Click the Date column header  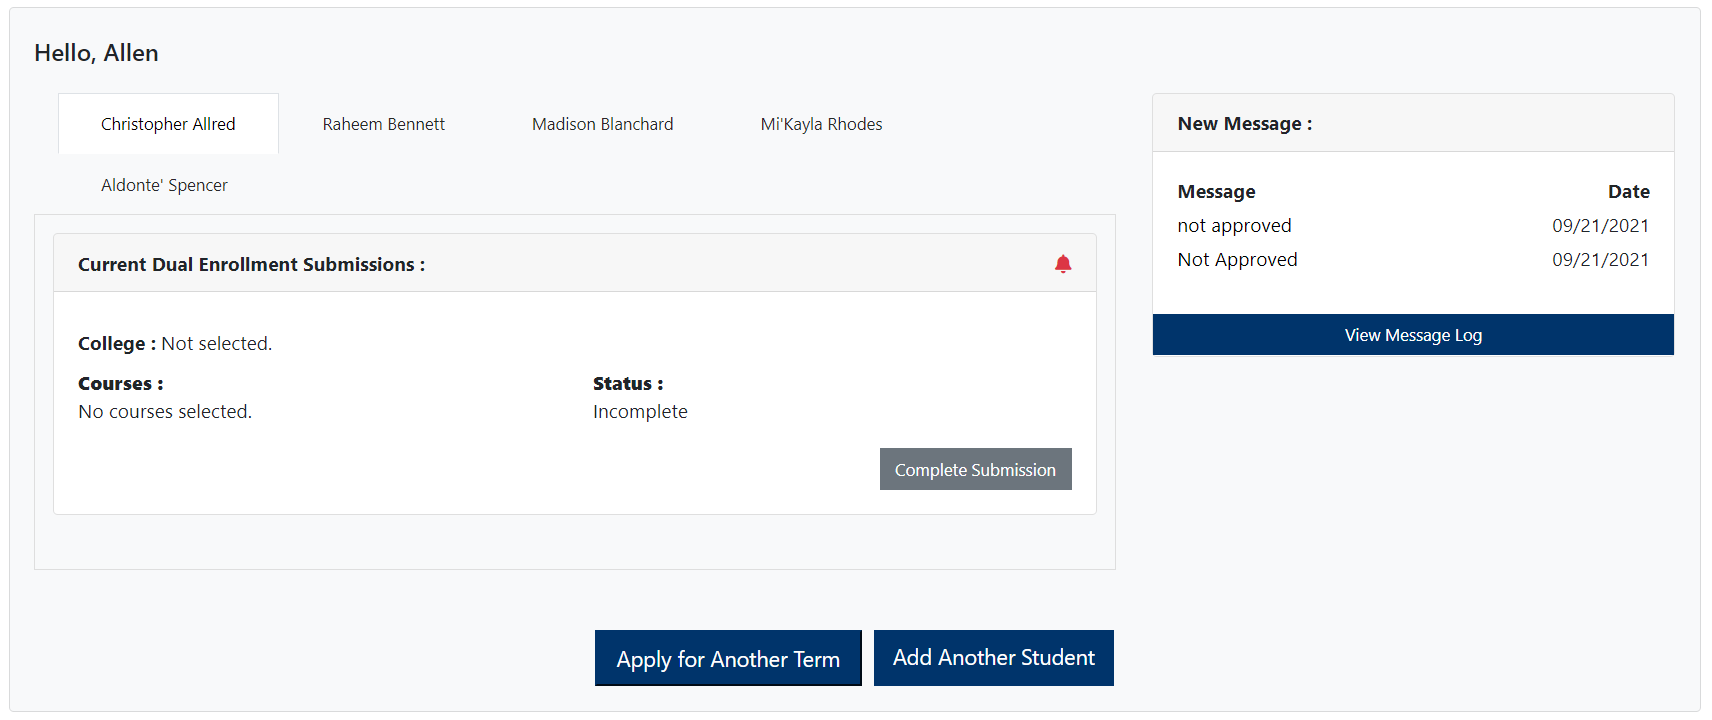(1628, 192)
